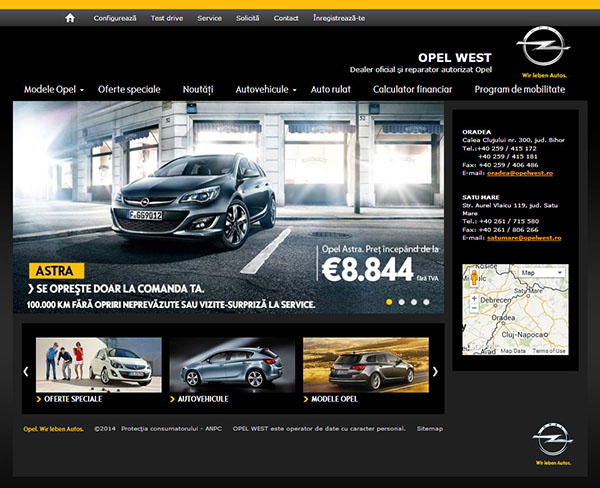The image size is (600, 488).
Task: Zoom out on the map
Action: [474, 308]
